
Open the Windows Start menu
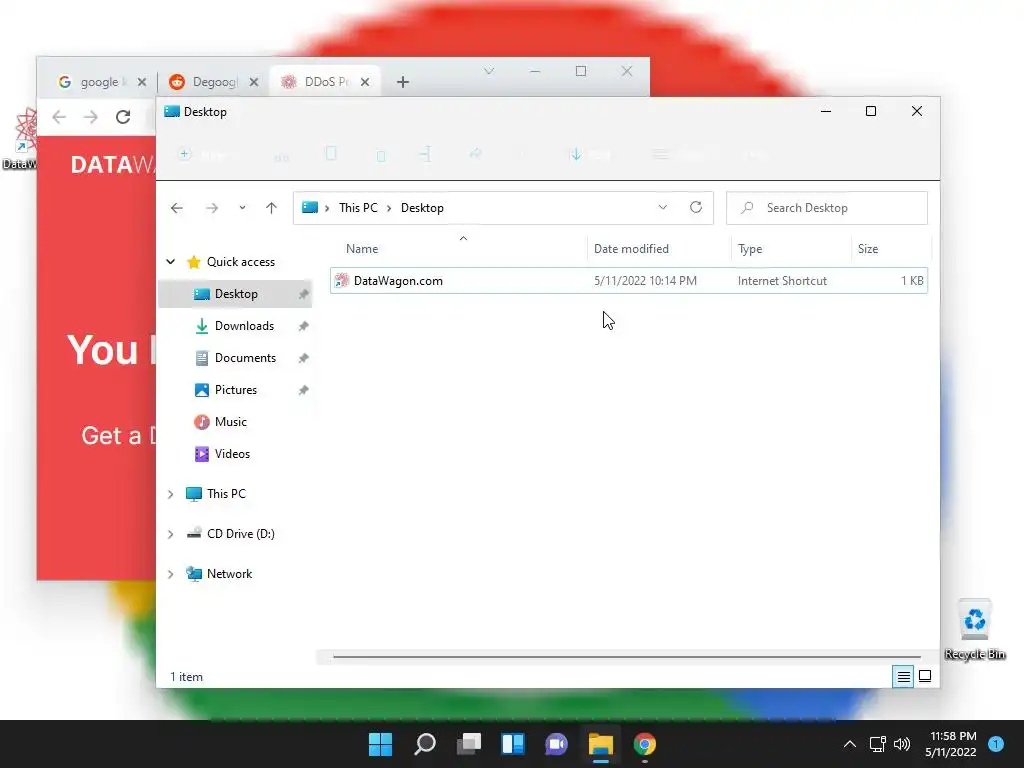(x=380, y=744)
